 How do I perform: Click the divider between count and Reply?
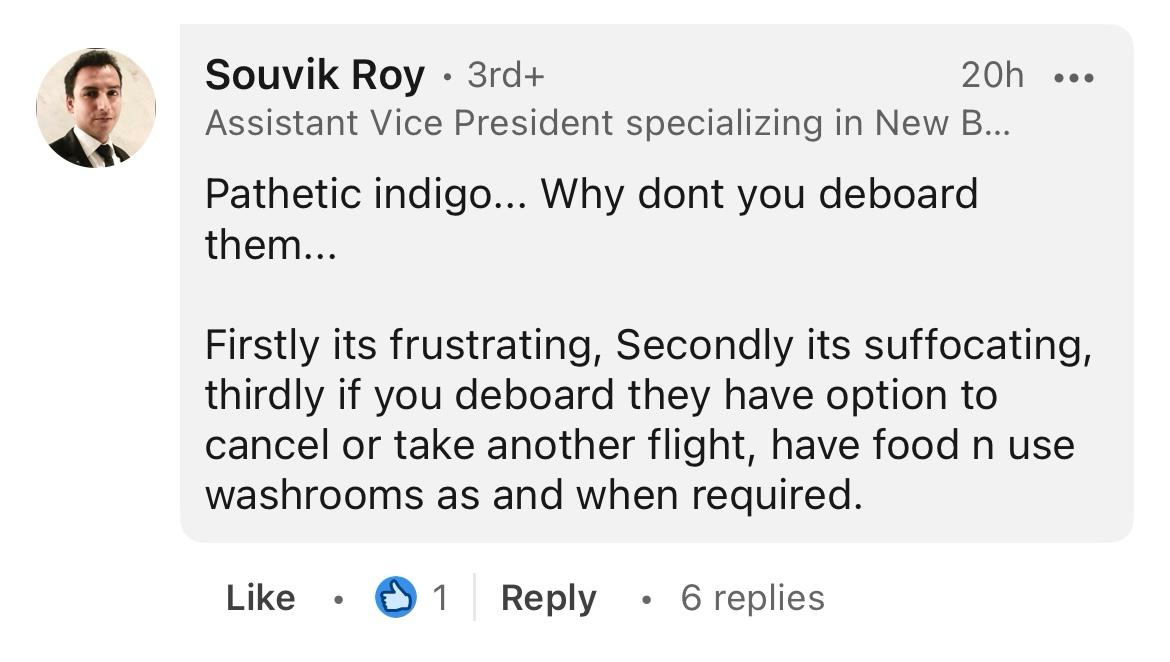point(474,597)
